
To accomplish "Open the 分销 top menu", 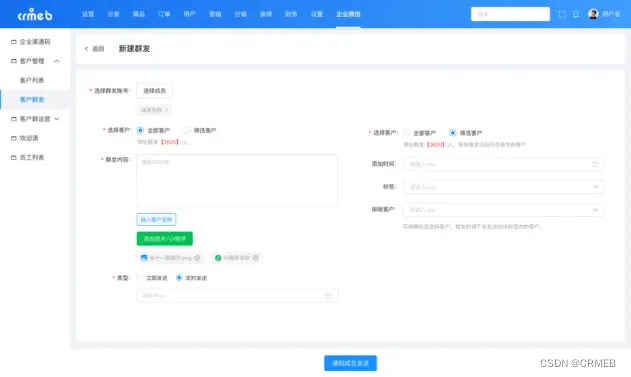I will click(241, 14).
